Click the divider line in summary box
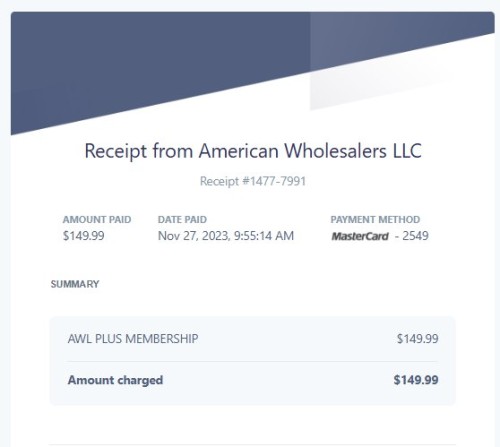Screen dimensions: 500x447 [253, 361]
